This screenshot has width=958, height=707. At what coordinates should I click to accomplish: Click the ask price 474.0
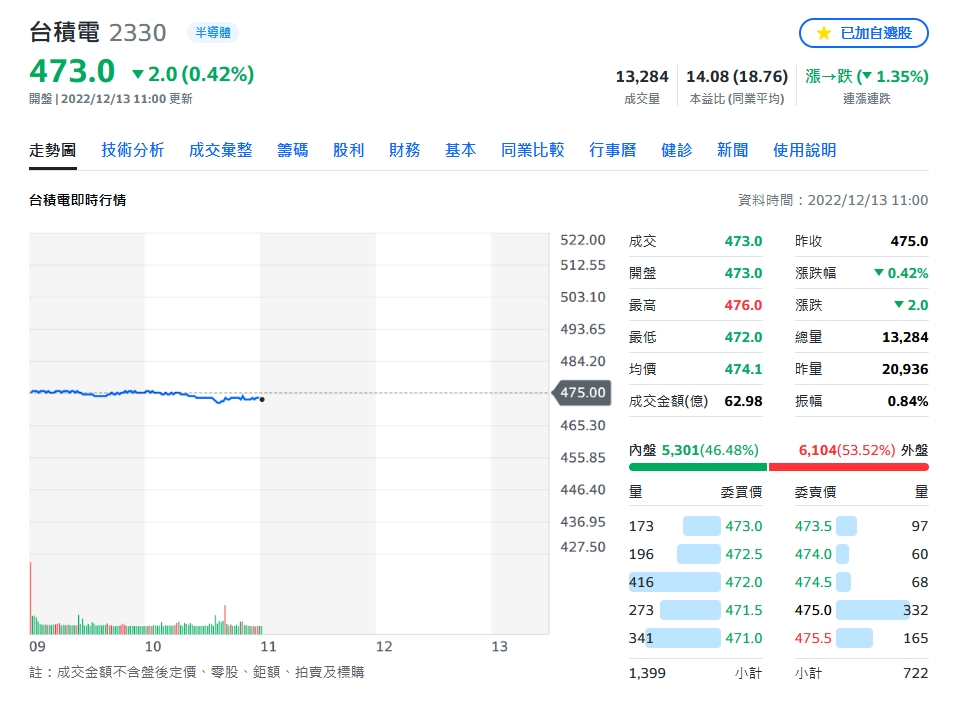(x=813, y=554)
